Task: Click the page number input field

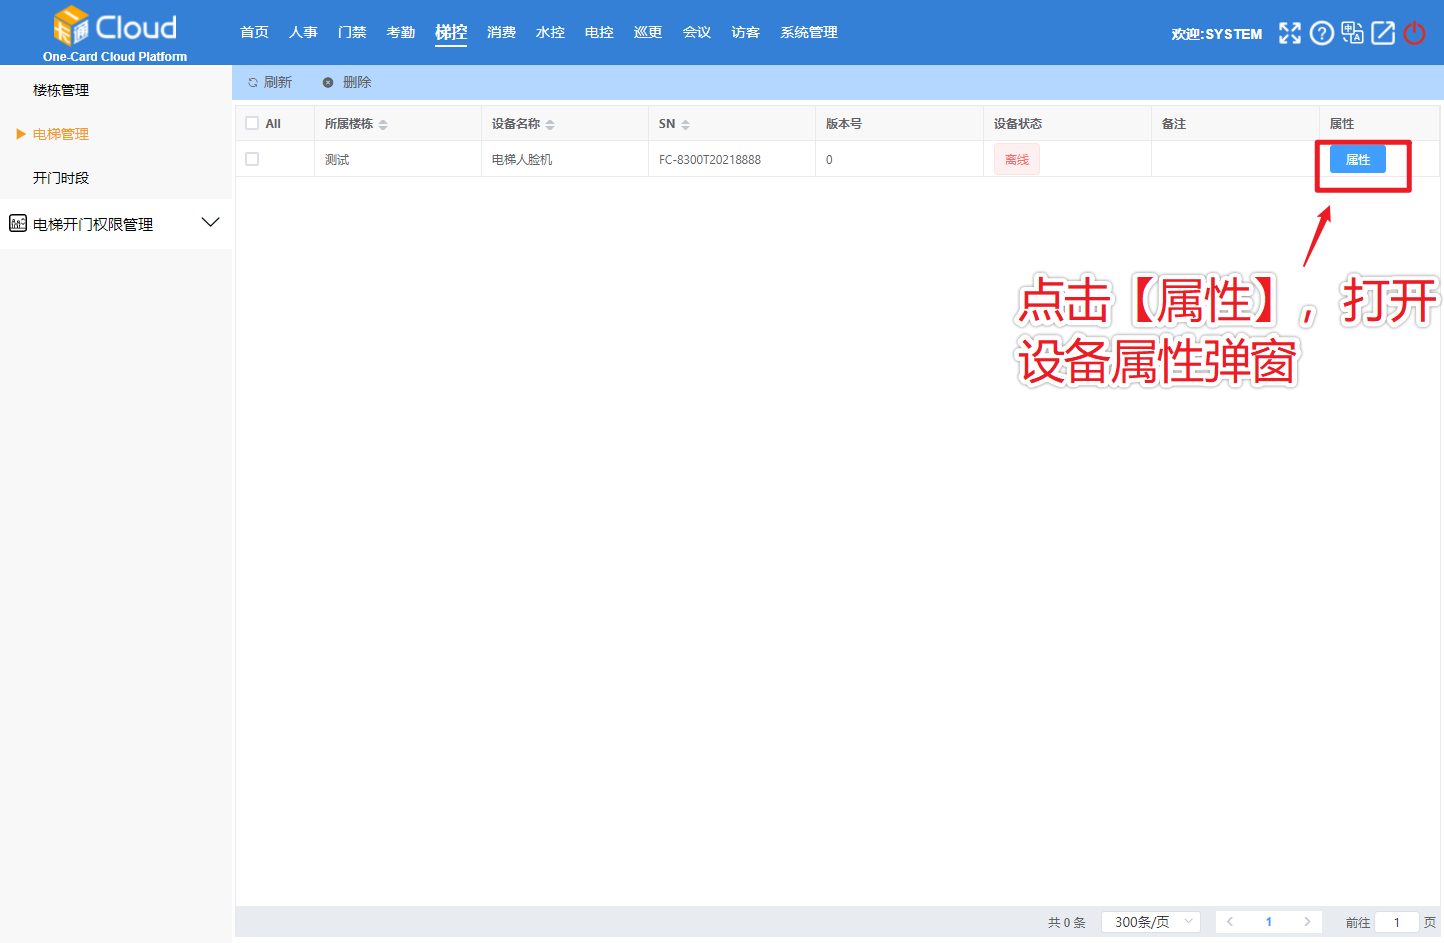Action: tap(1396, 922)
